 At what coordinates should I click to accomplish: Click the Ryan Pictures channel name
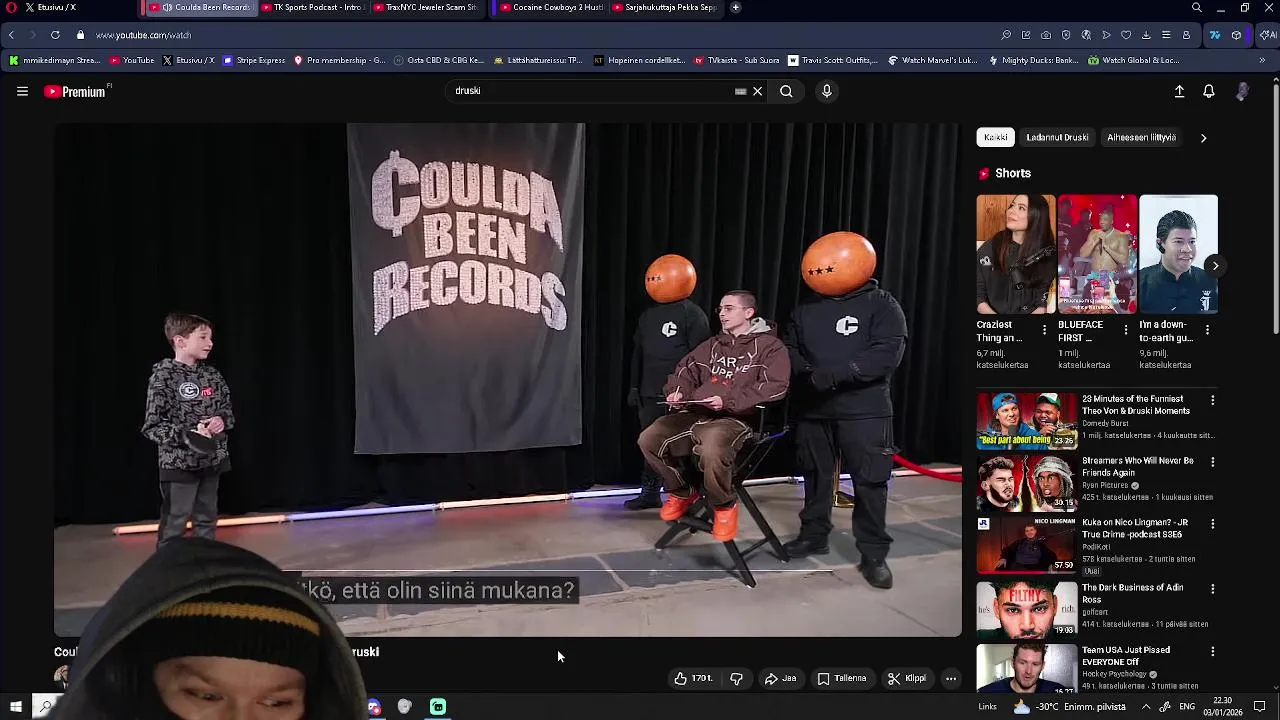pos(1105,486)
